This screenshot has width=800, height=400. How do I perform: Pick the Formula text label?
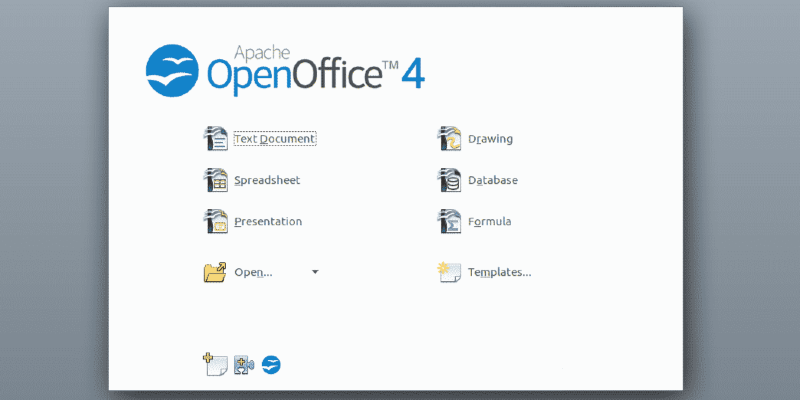pos(489,222)
